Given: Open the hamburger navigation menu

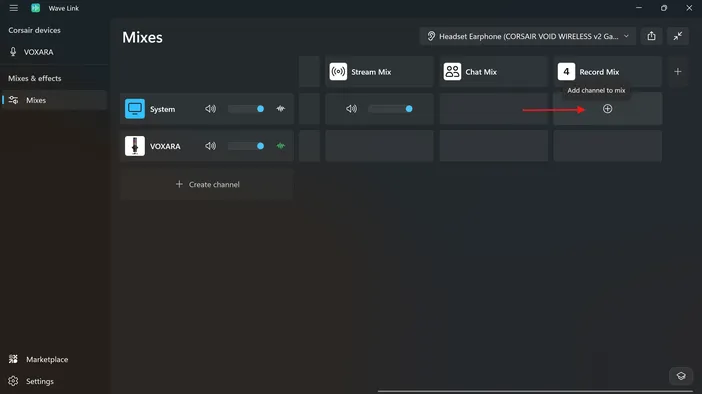Looking at the screenshot, I should 13,8.
